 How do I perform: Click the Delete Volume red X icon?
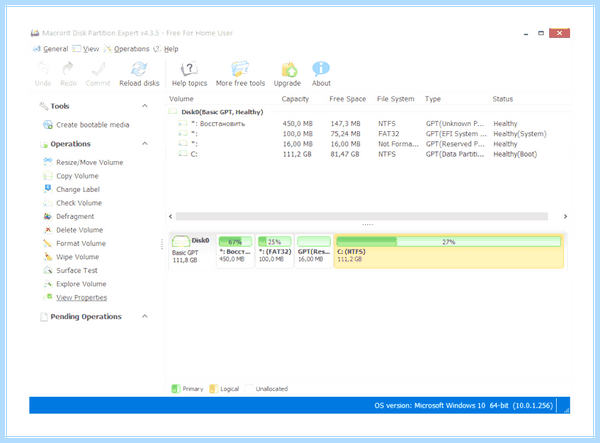coord(48,230)
